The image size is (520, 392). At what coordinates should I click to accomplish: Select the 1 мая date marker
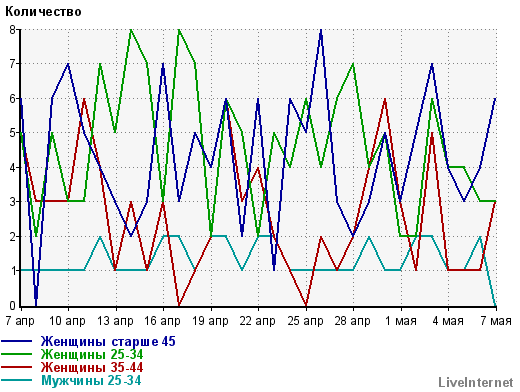(401, 321)
